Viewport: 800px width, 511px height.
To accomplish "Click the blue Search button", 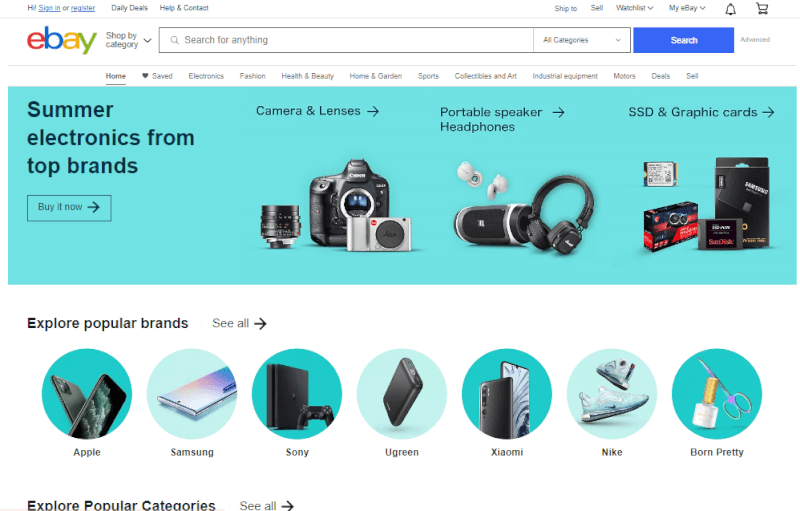I will 684,40.
